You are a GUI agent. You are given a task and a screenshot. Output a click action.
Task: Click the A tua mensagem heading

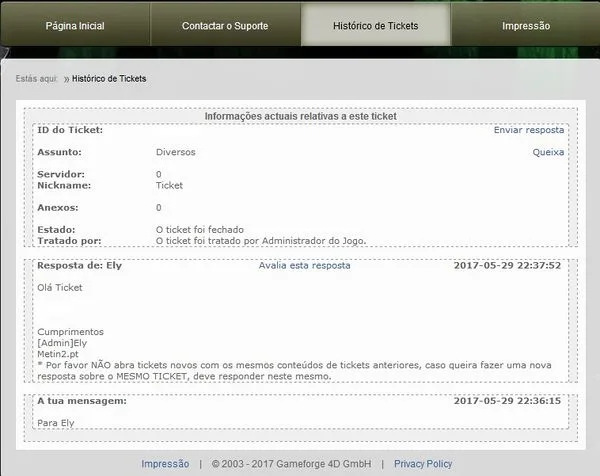(x=82, y=401)
